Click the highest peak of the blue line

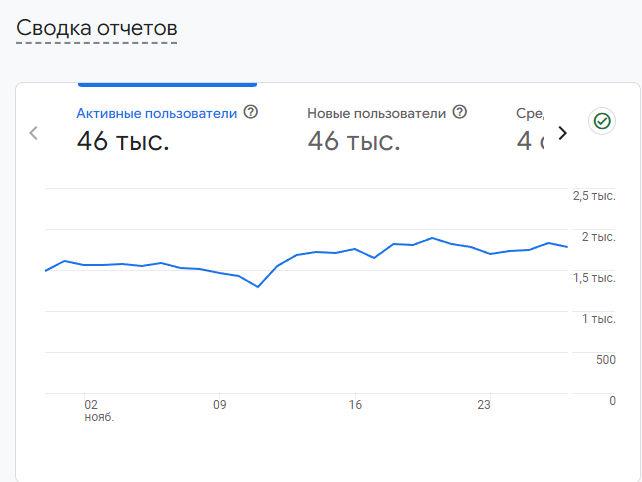[x=431, y=238]
